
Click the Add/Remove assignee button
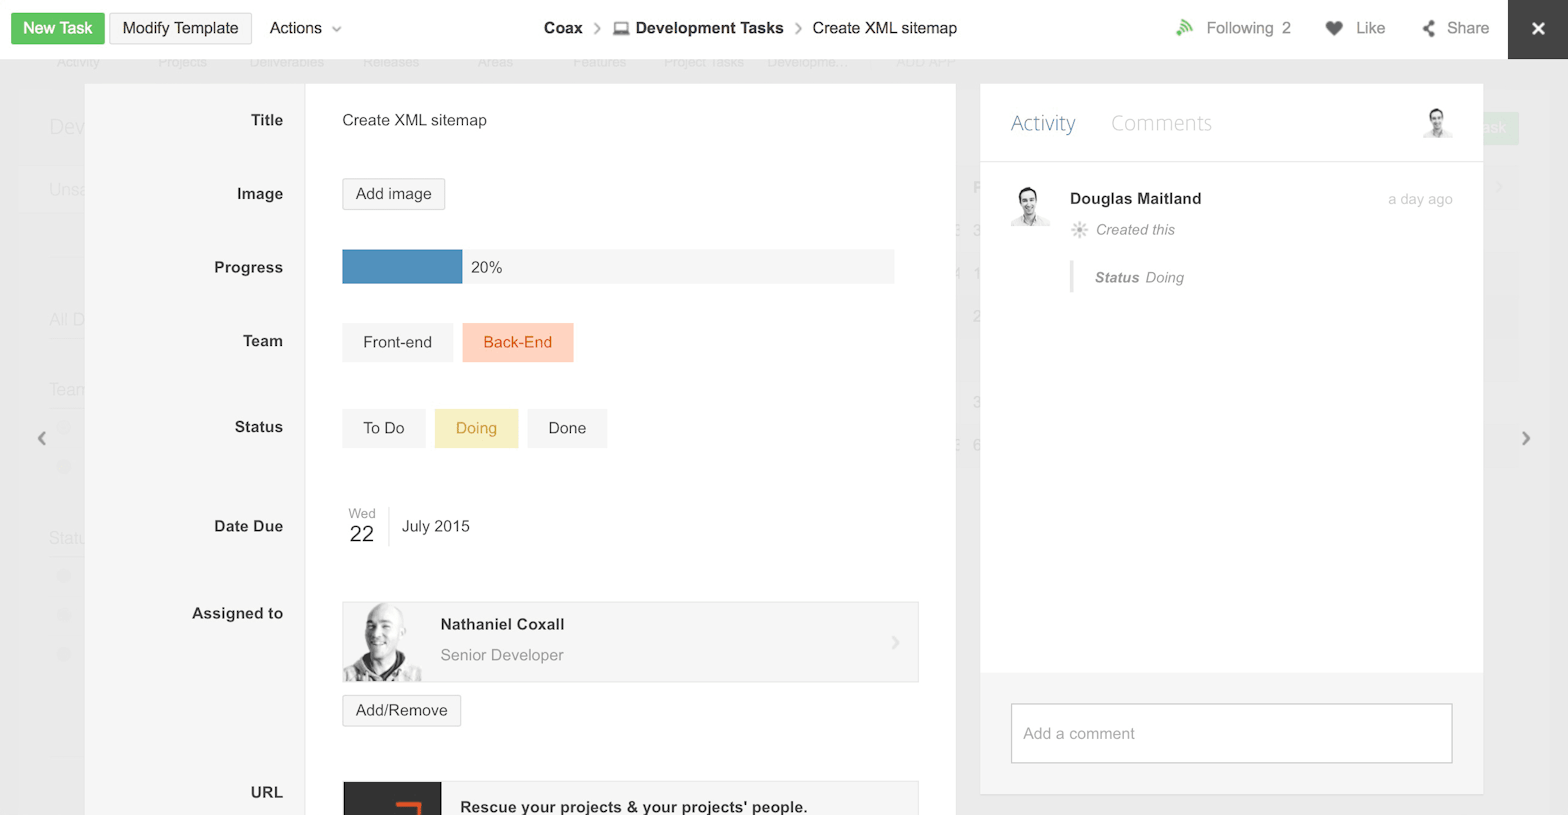click(401, 710)
